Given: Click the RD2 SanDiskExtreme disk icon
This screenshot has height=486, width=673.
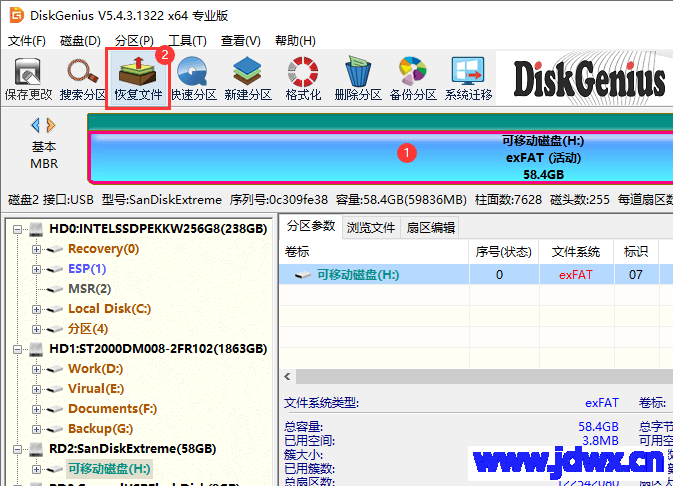Looking at the screenshot, I should pyautogui.click(x=36, y=450).
